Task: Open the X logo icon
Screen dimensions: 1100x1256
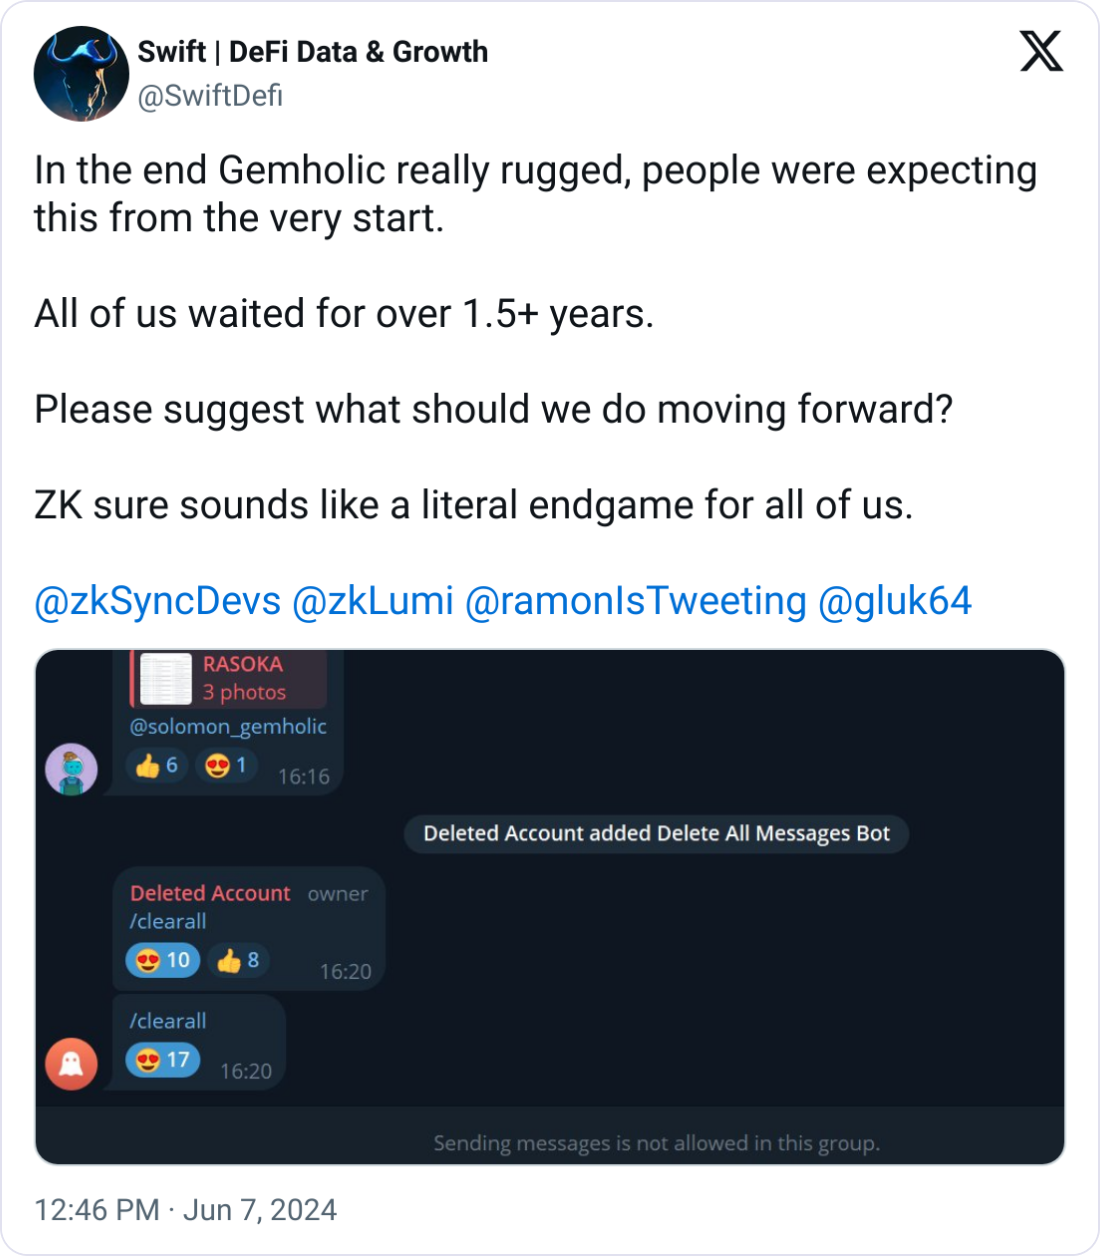Action: click(1041, 51)
